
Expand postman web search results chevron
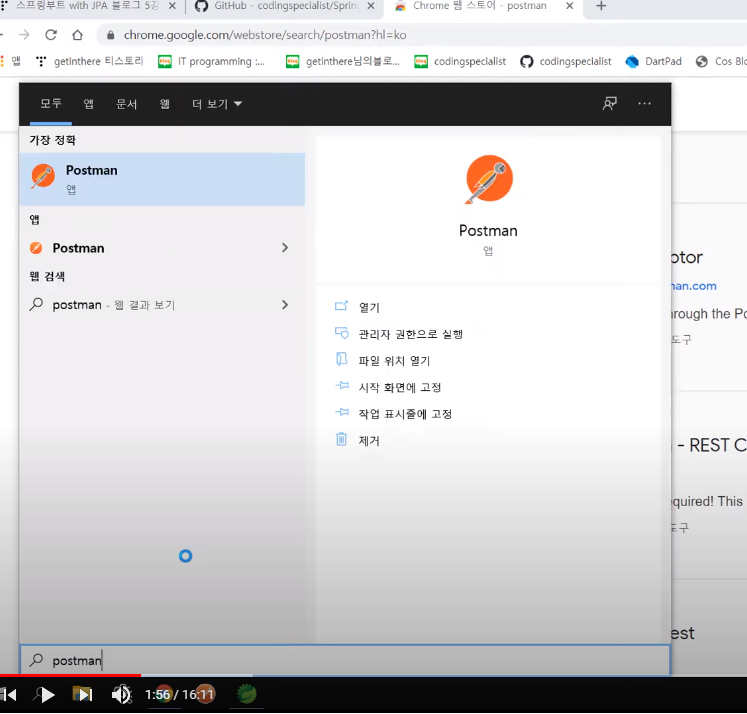coord(285,305)
